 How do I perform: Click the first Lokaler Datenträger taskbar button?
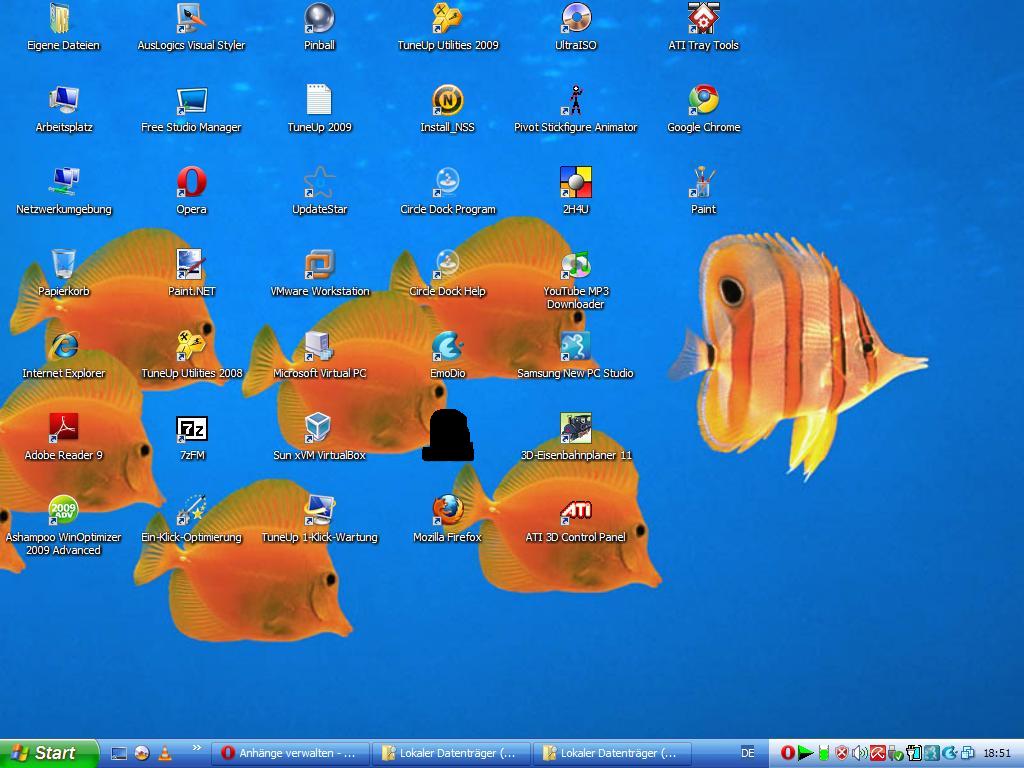click(x=451, y=753)
